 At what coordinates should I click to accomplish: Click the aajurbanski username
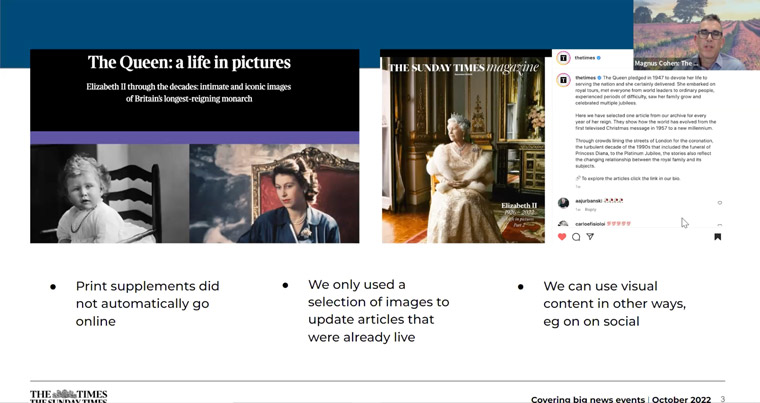point(588,201)
